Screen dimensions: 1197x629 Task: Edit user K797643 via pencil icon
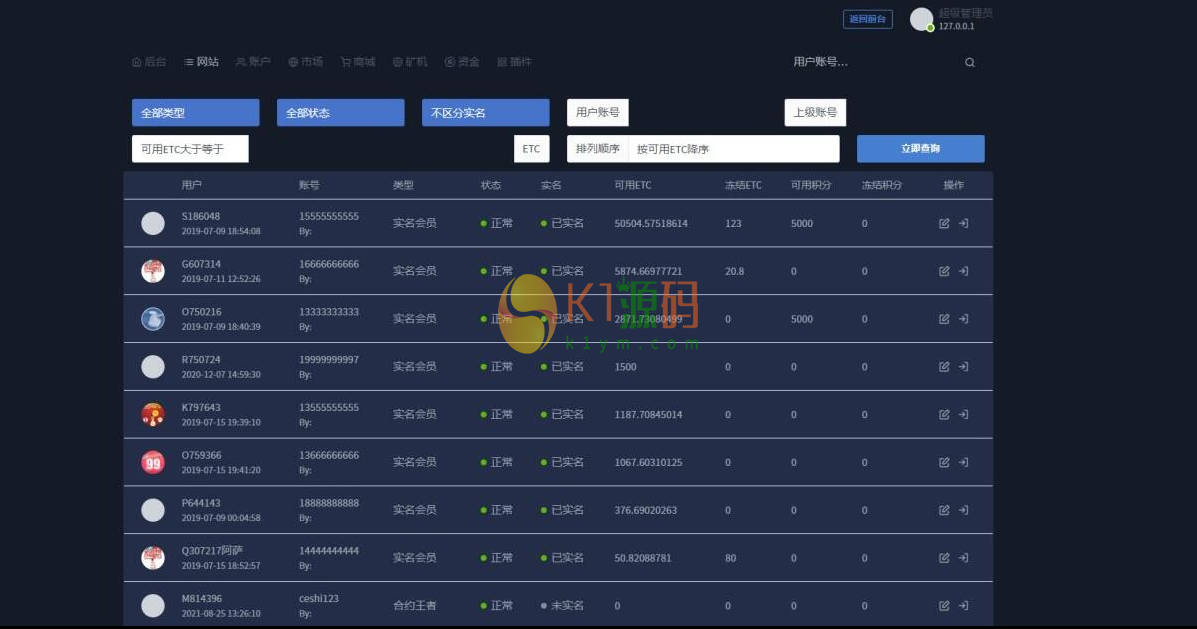(944, 414)
